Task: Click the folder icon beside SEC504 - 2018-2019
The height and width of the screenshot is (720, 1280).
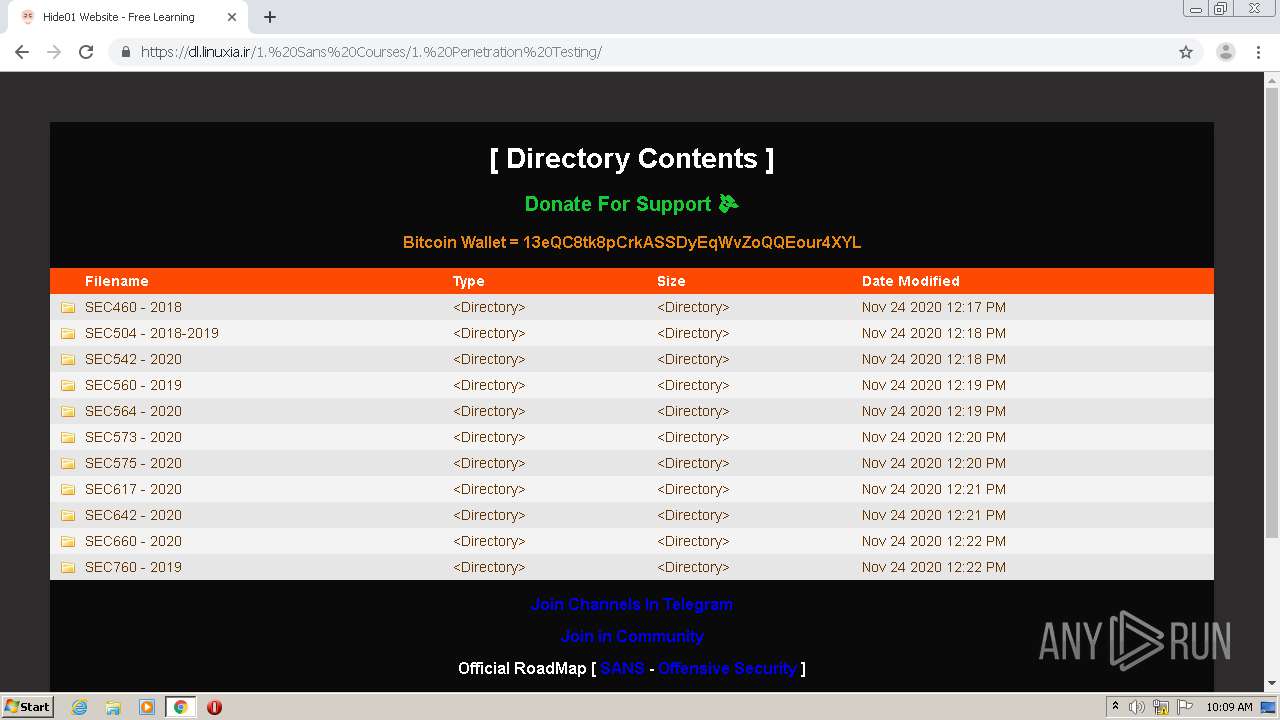Action: tap(68, 333)
